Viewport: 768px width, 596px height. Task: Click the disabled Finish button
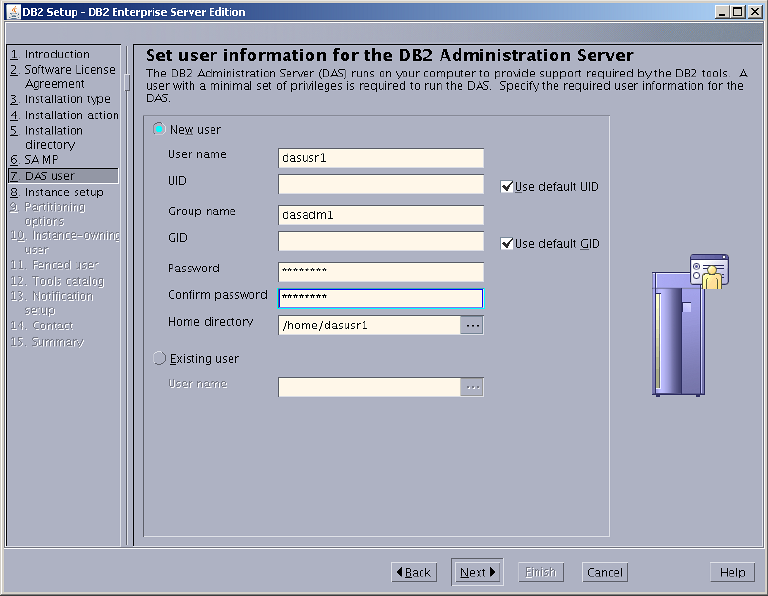tap(541, 572)
